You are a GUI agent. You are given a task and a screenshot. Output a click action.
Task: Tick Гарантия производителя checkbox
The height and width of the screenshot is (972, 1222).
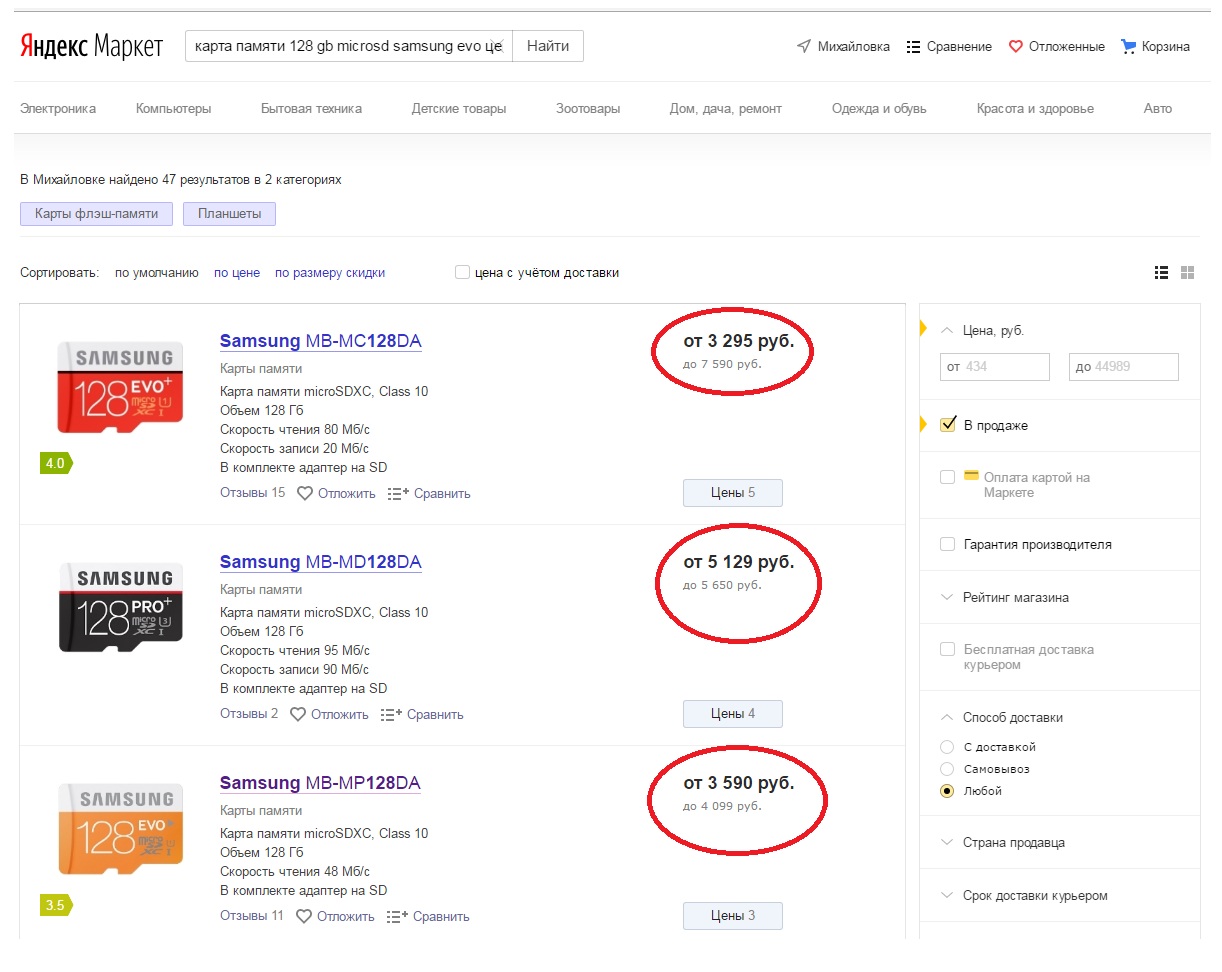[x=948, y=544]
